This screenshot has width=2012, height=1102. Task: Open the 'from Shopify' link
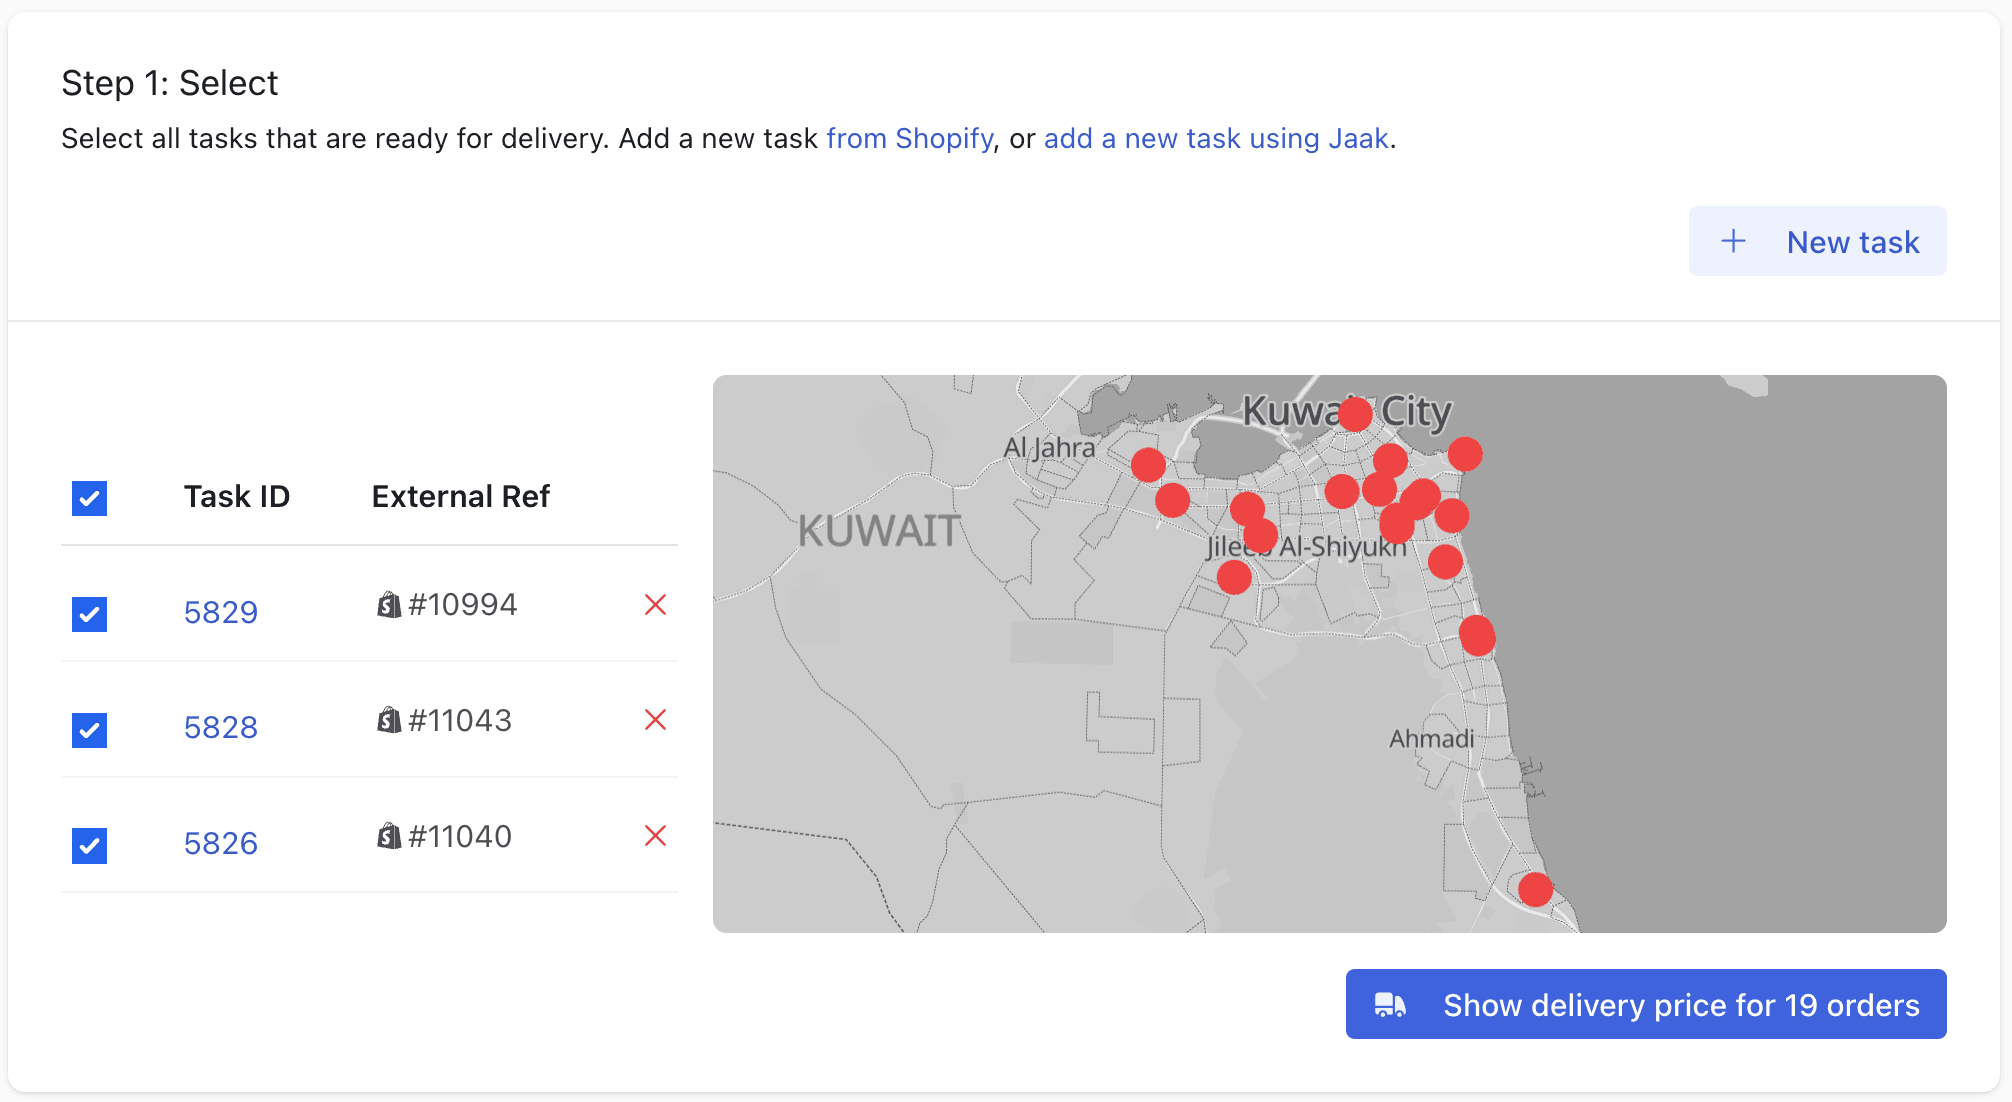pos(909,138)
